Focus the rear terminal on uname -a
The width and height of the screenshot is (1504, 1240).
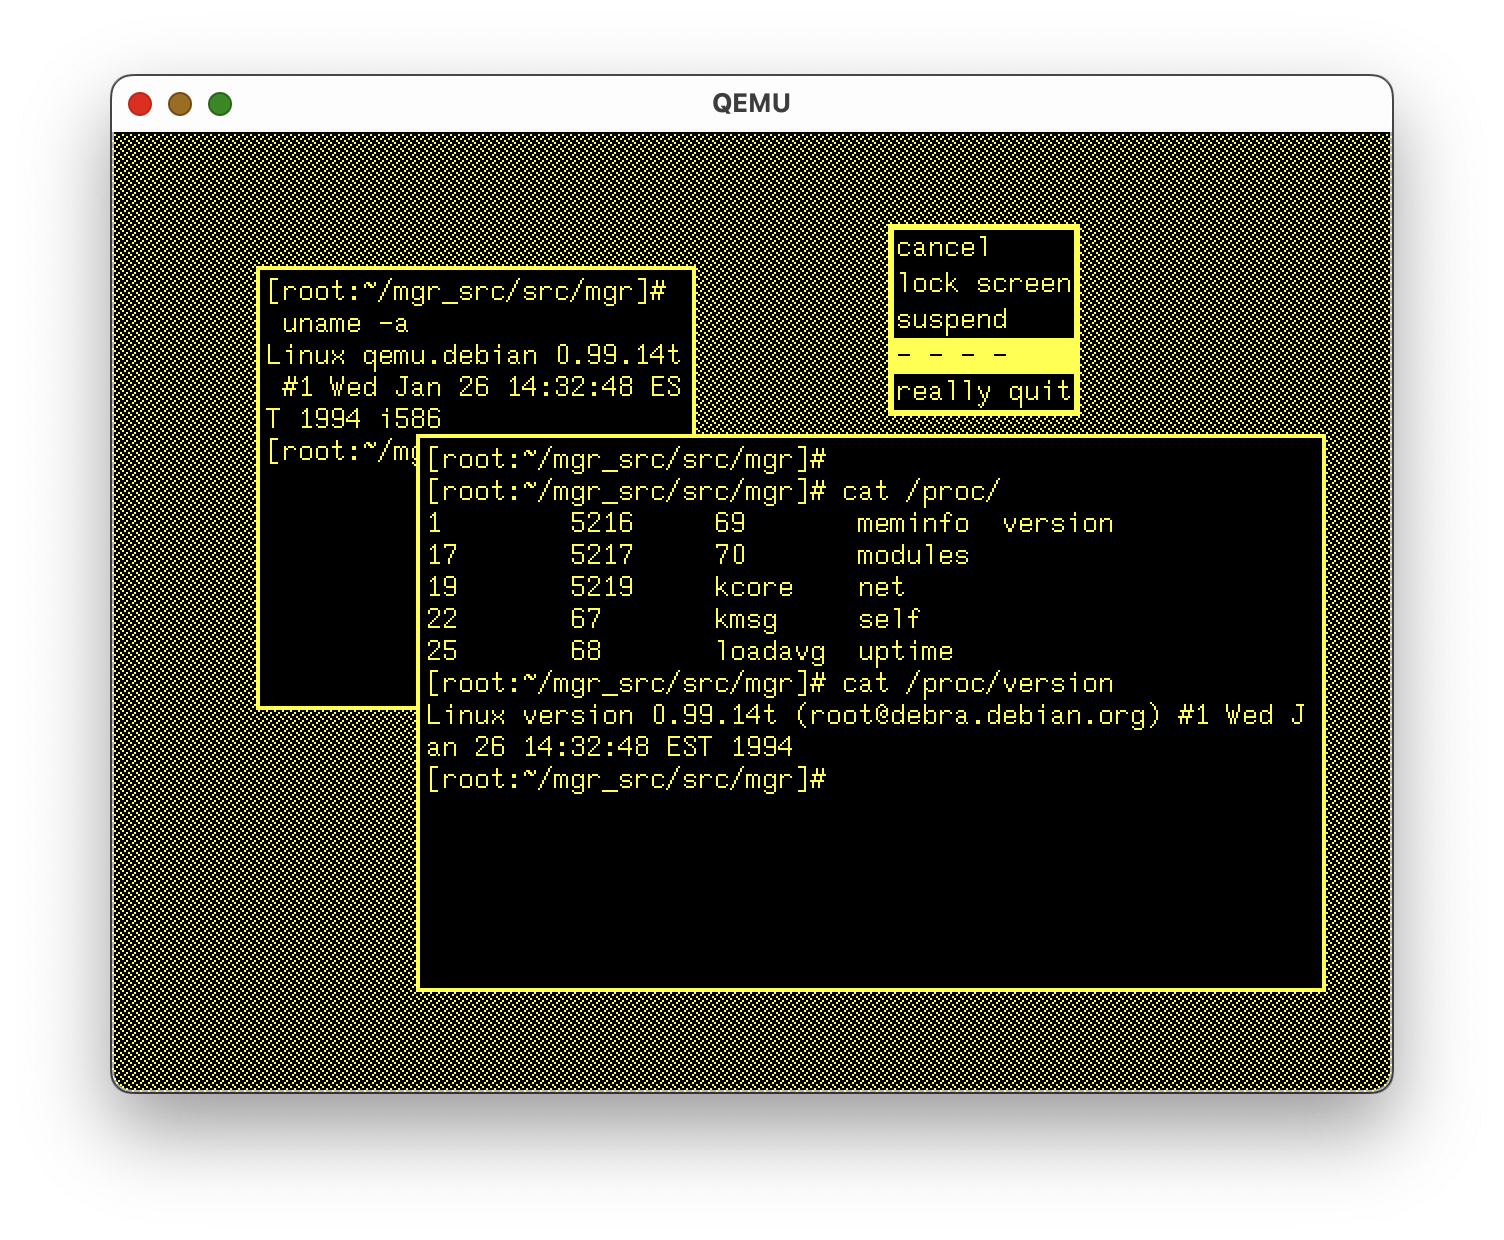(x=345, y=323)
